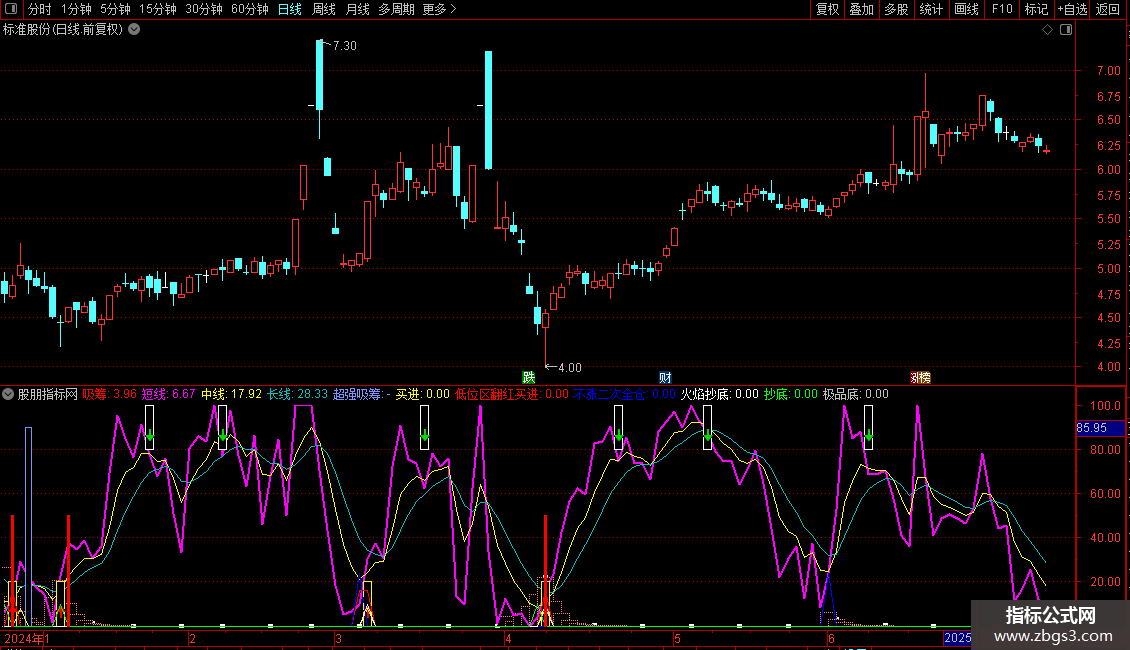Click 短线: 6.67 indicator value
Image resolution: width=1130 pixels, height=650 pixels.
click(x=168, y=394)
